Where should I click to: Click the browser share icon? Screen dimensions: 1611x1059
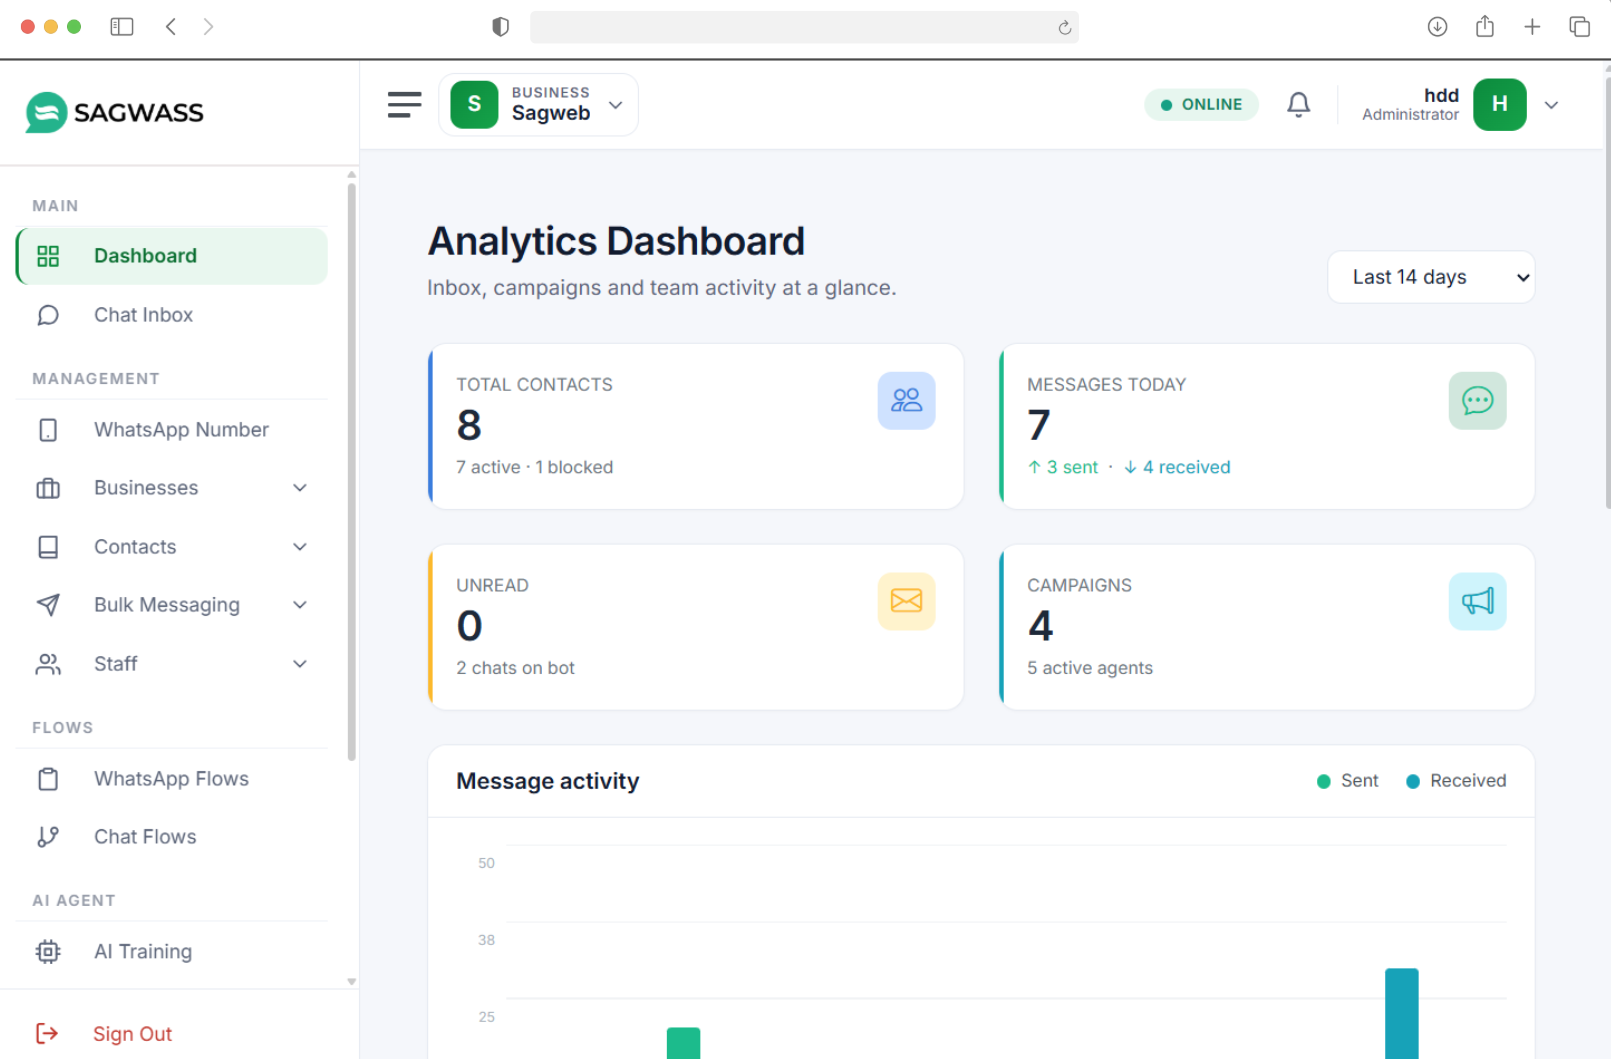(1485, 26)
